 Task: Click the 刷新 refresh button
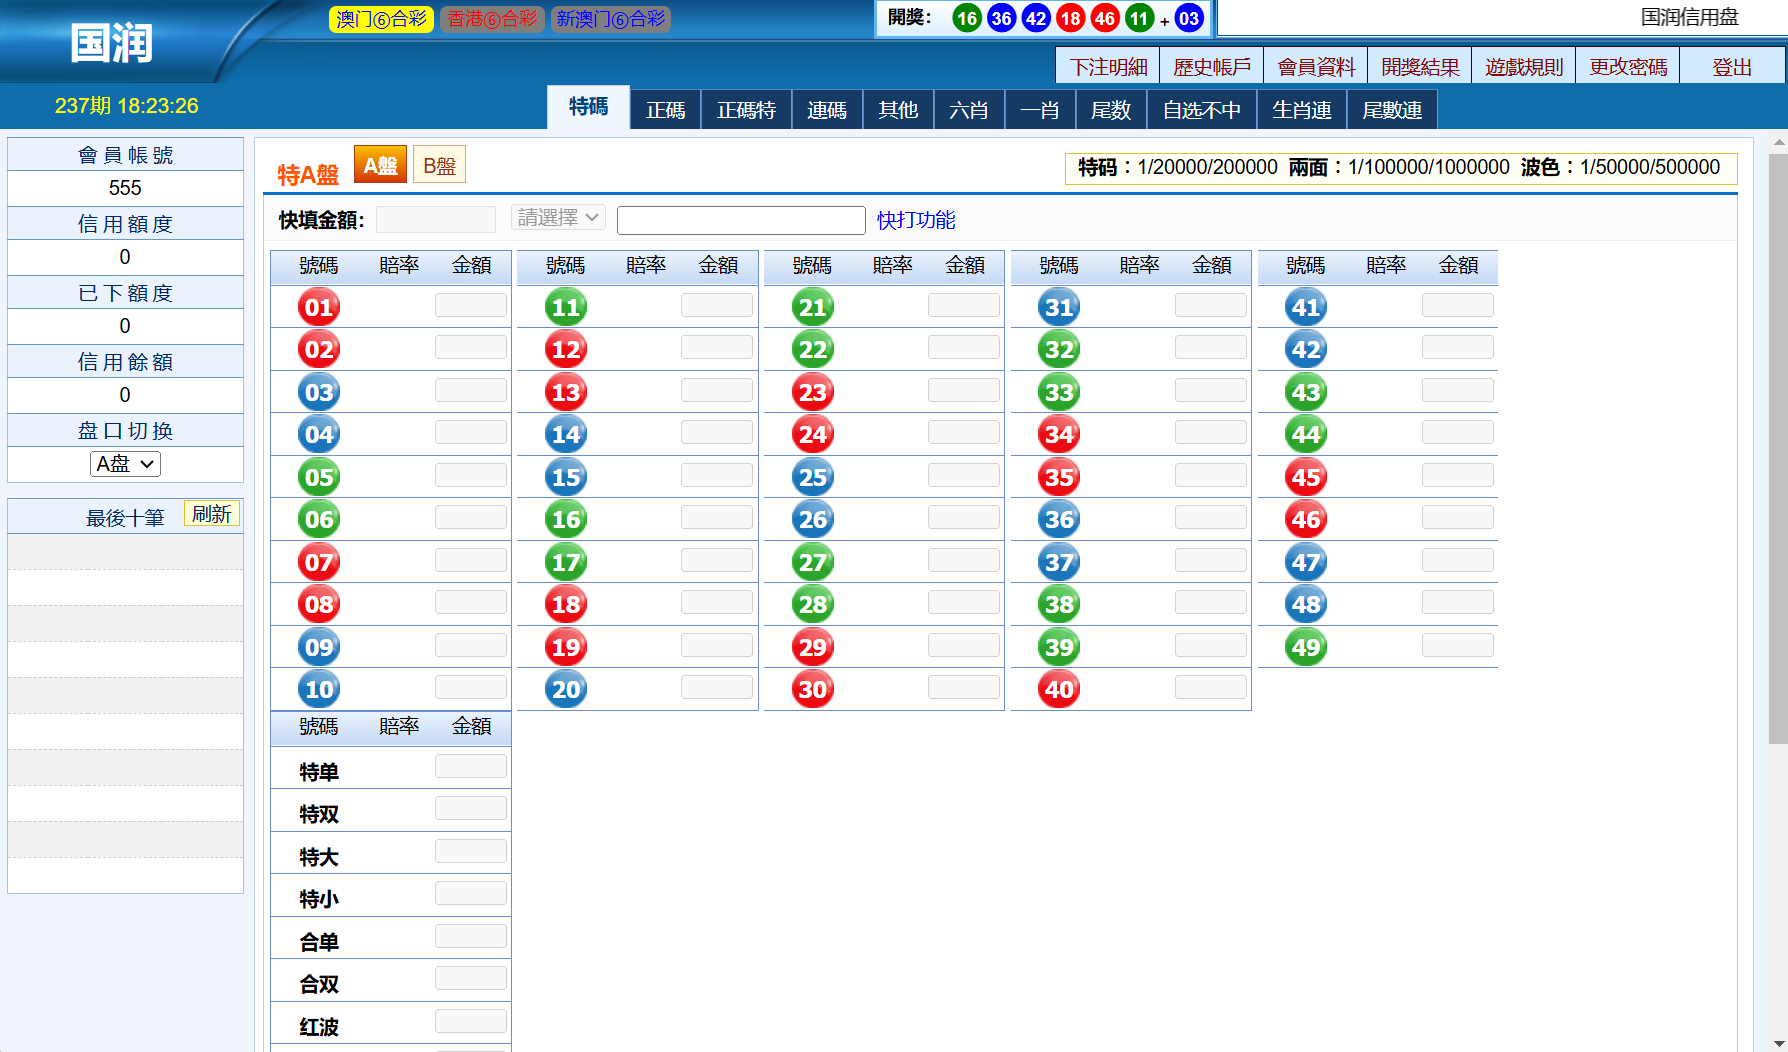212,514
